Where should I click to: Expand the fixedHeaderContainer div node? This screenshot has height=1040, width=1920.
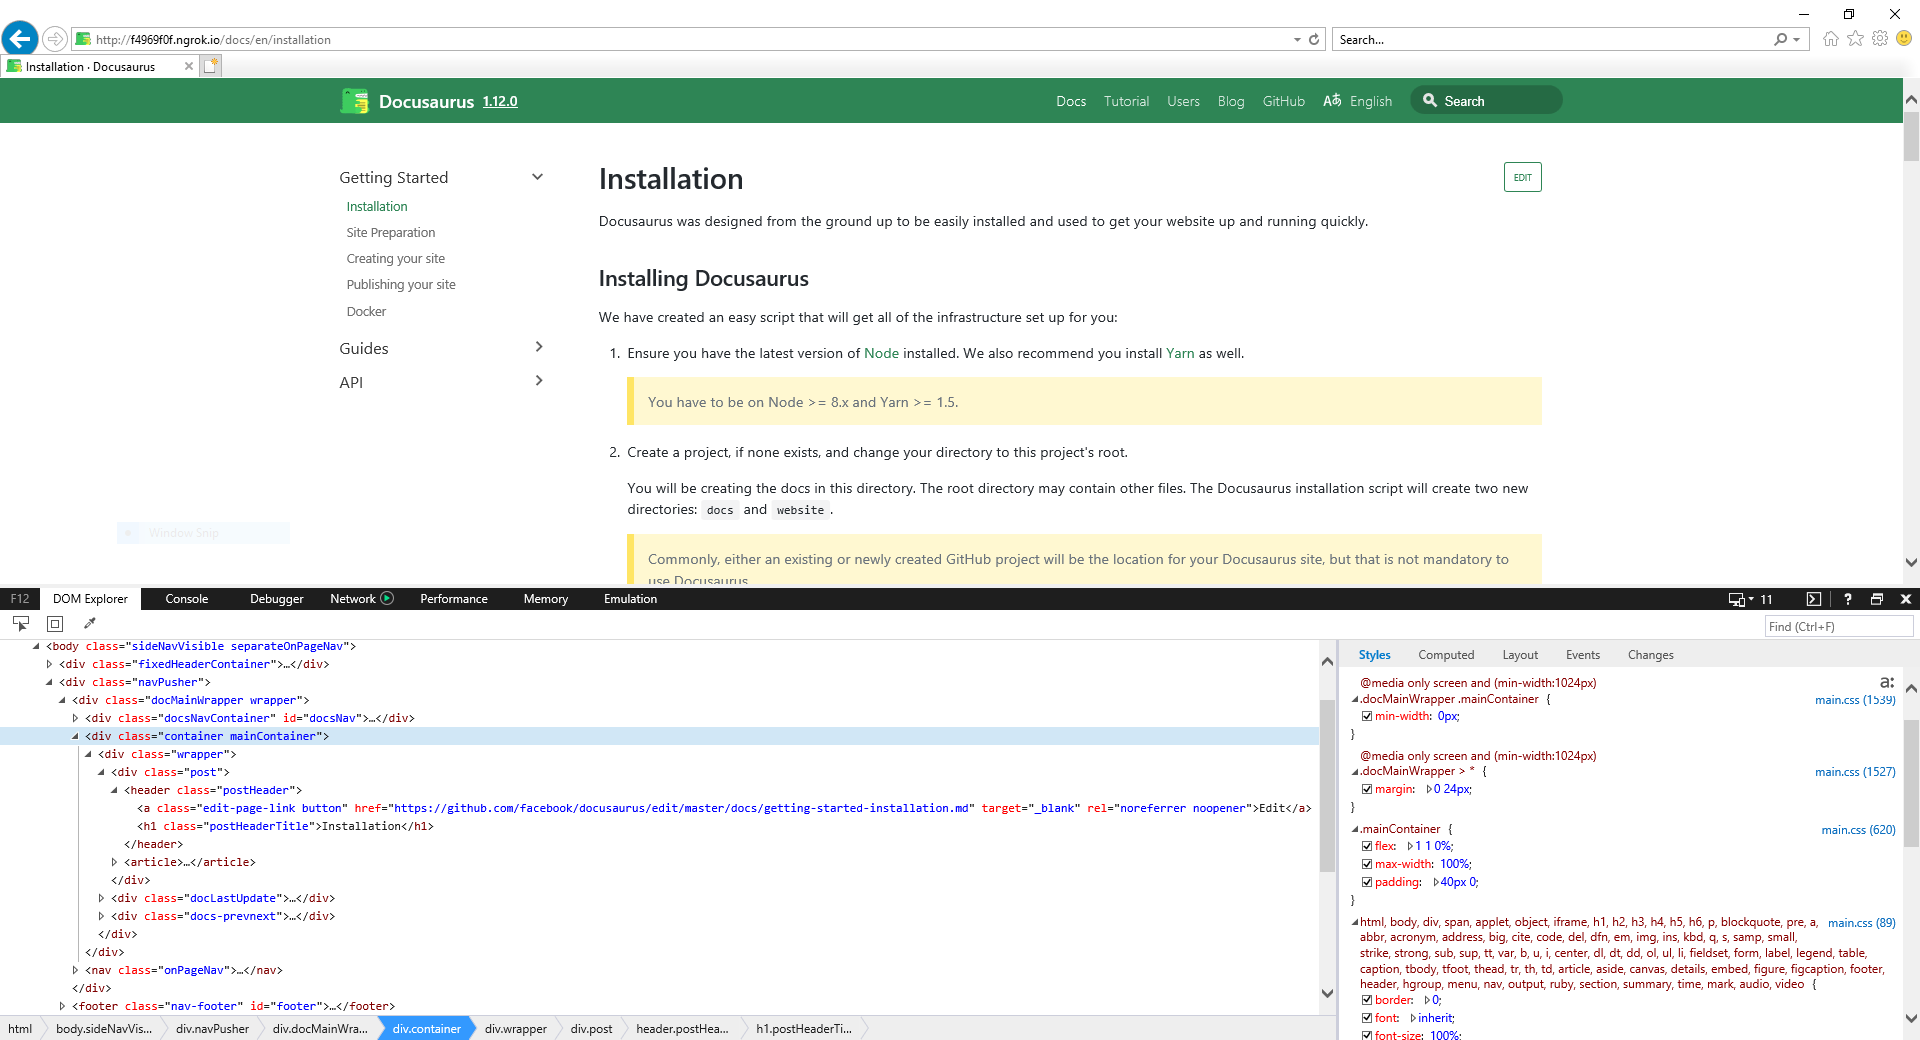point(49,664)
